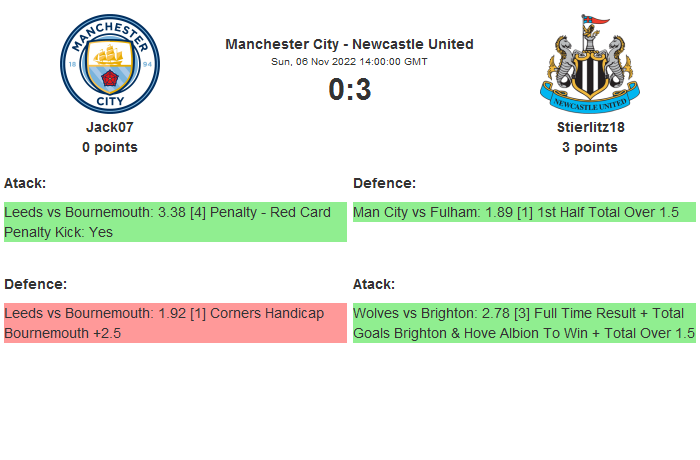Select the green Penalty - Red Card Penalty Kick bet
This screenshot has width=700, height=460.
coord(175,222)
